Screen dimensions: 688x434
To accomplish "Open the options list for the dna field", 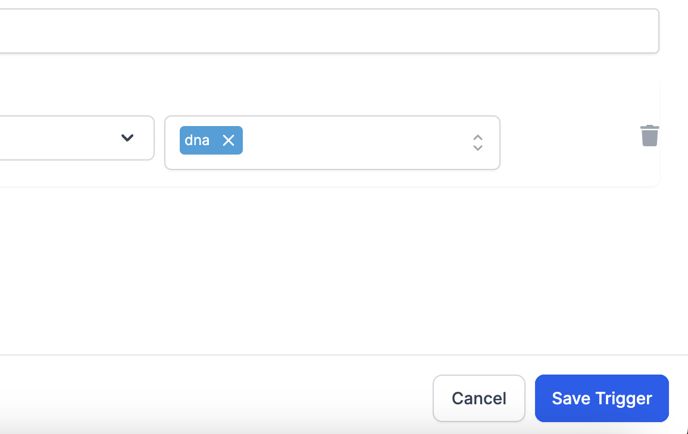I will click(x=478, y=143).
